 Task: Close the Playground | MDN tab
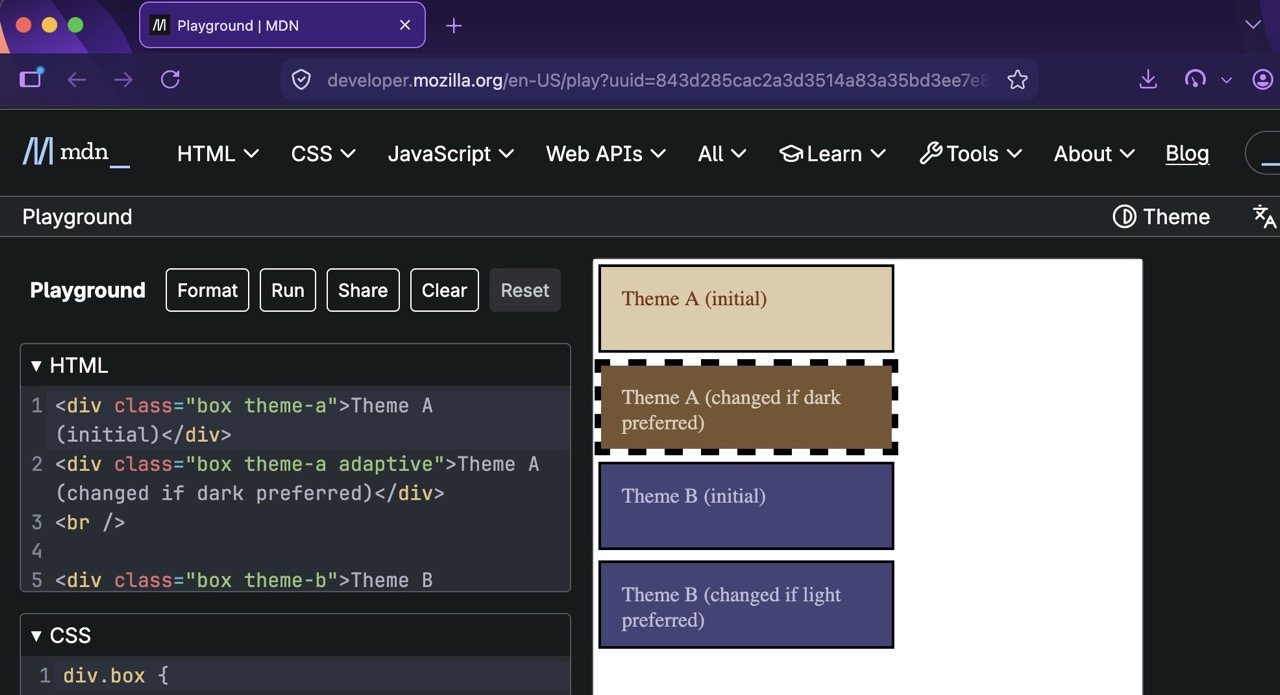click(x=405, y=25)
